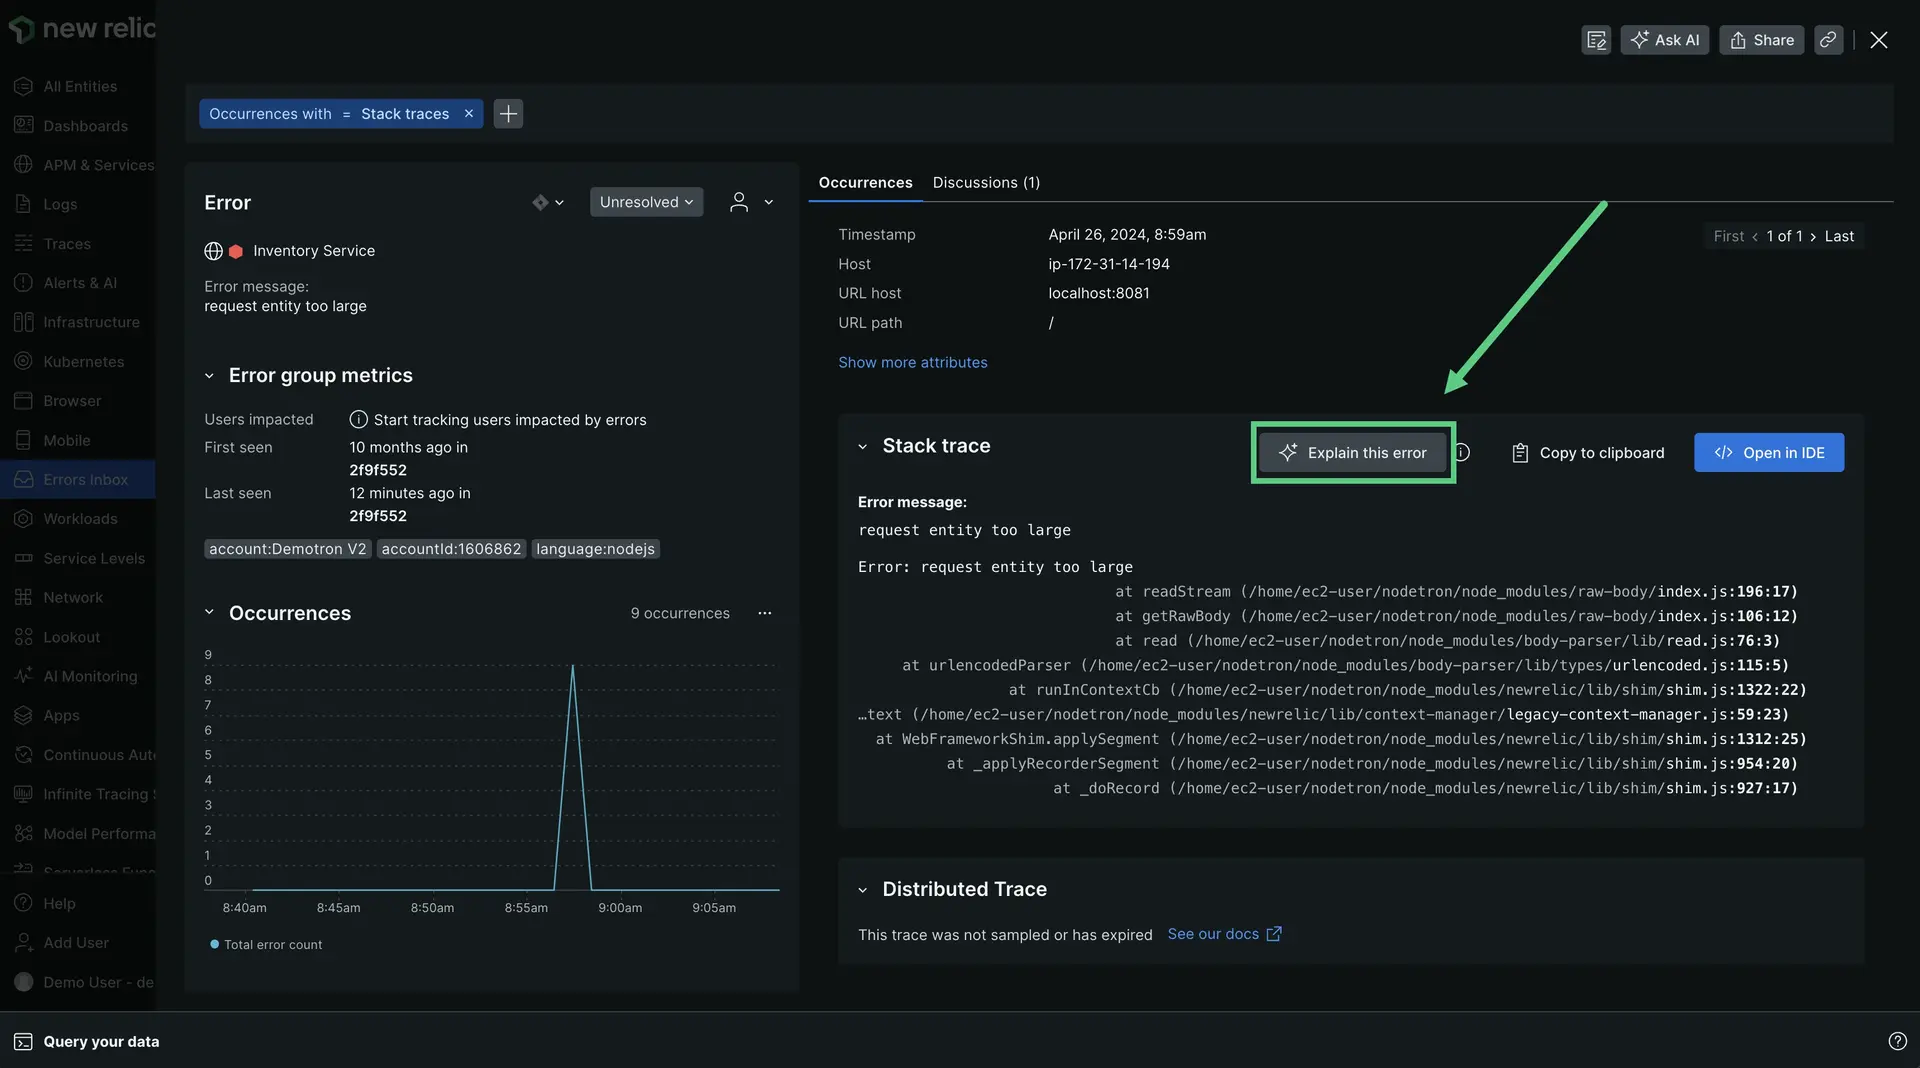Screen dimensions: 1920x1068
Task: Collapse the Error group metrics section
Action: coord(209,376)
